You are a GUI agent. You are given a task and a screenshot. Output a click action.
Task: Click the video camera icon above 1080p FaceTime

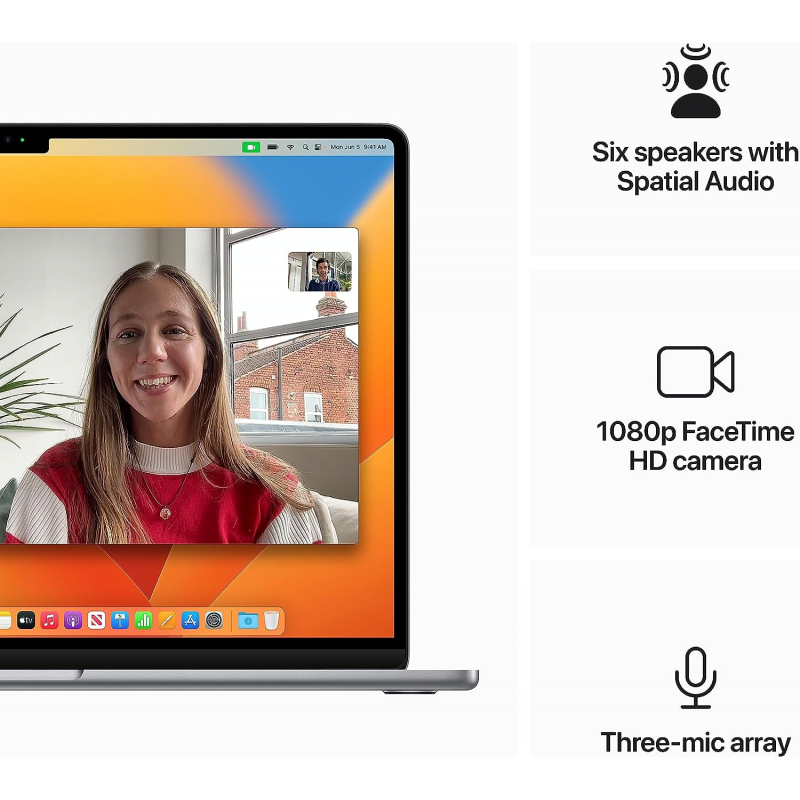695,372
